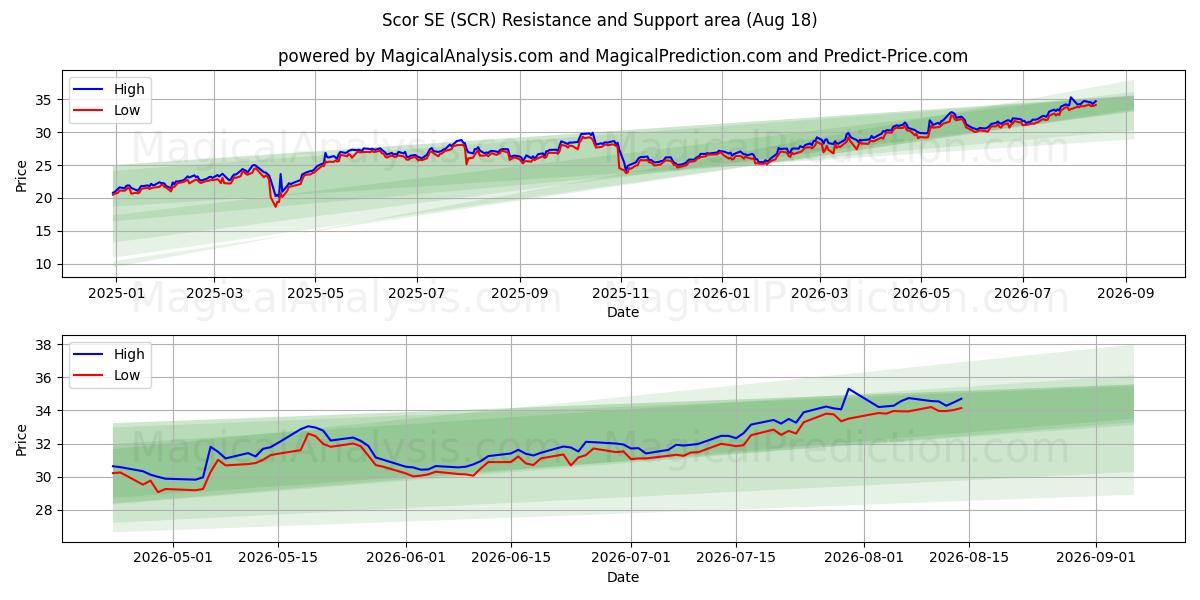This screenshot has height=600, width=1200.
Task: Click the '2026-01' date label on the top chart
Action: tap(721, 293)
